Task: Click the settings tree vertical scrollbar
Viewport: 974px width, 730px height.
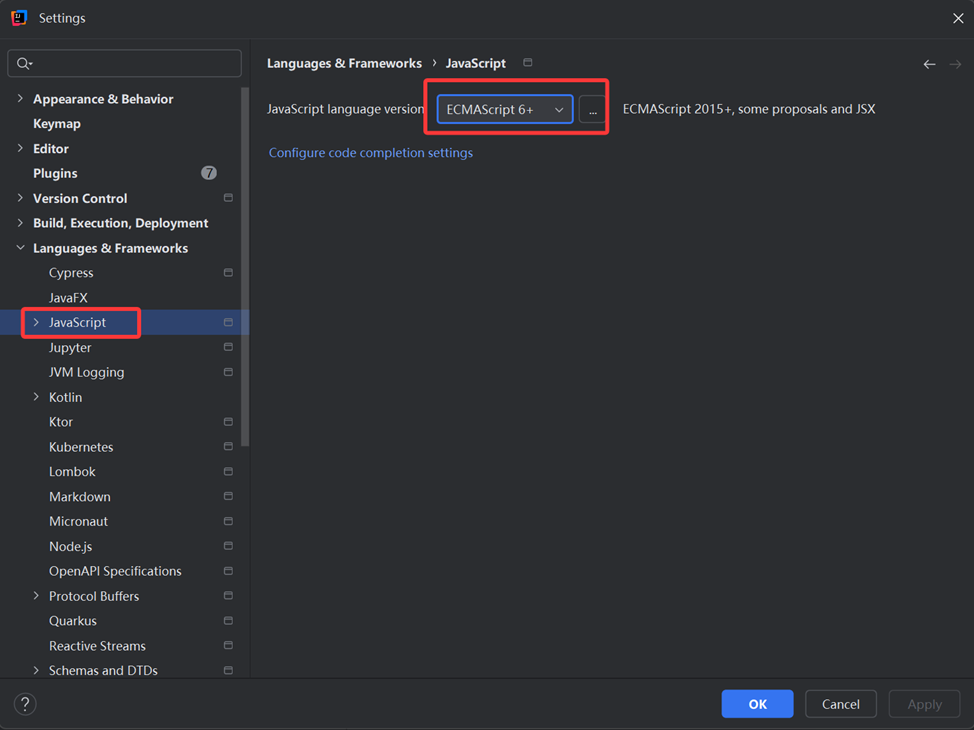Action: click(x=245, y=267)
